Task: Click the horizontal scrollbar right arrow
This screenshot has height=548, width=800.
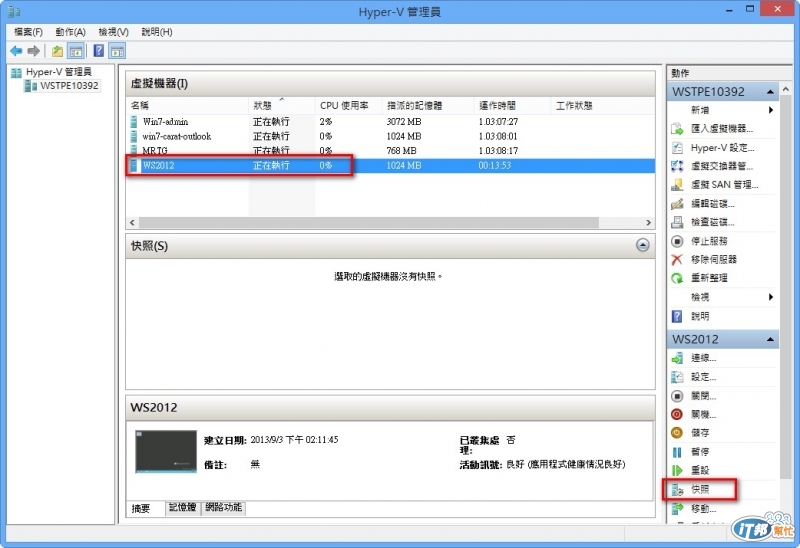Action: click(648, 222)
